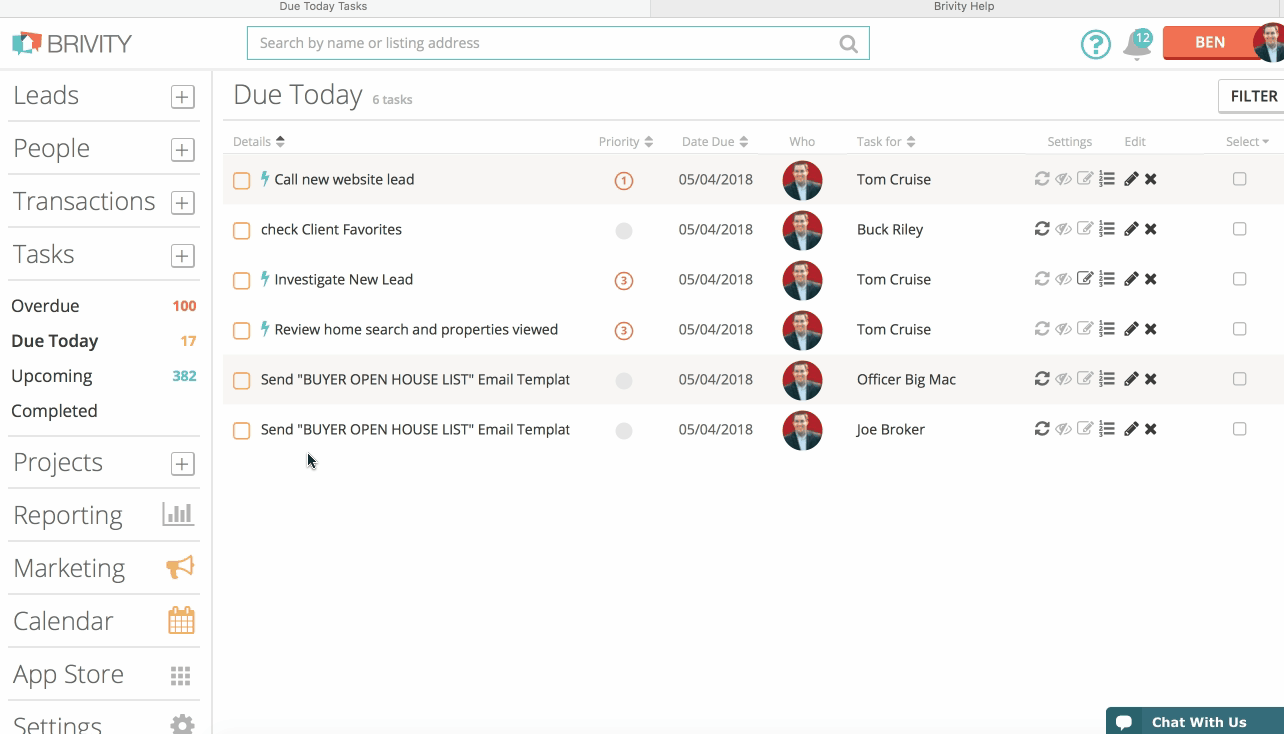Click avatar in Buck Riley row
1284x734 pixels.
point(803,230)
